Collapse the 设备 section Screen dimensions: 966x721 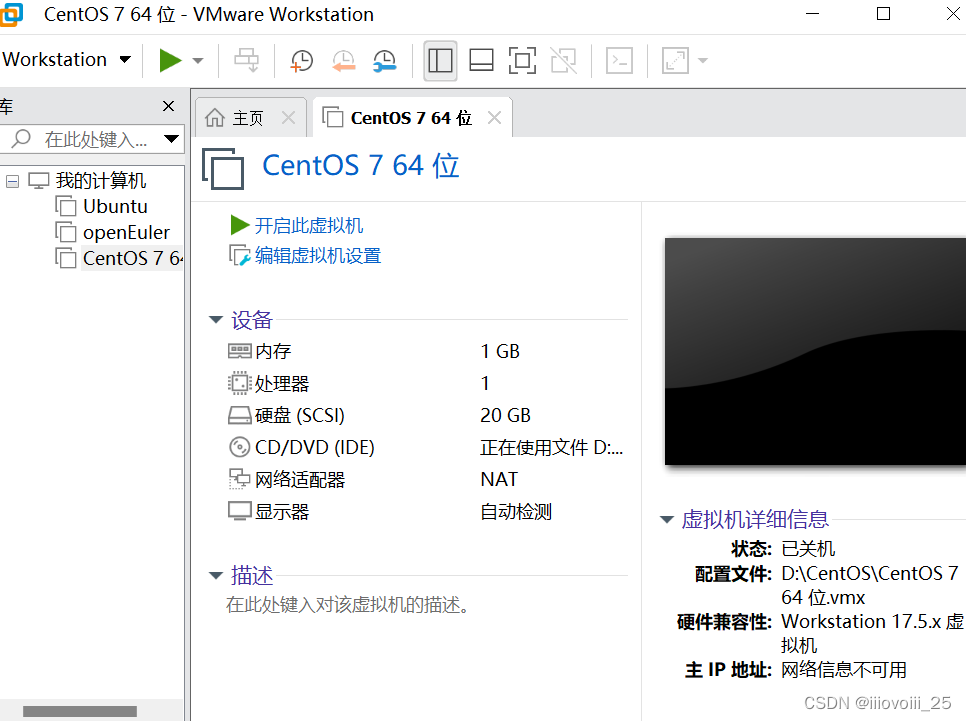216,320
